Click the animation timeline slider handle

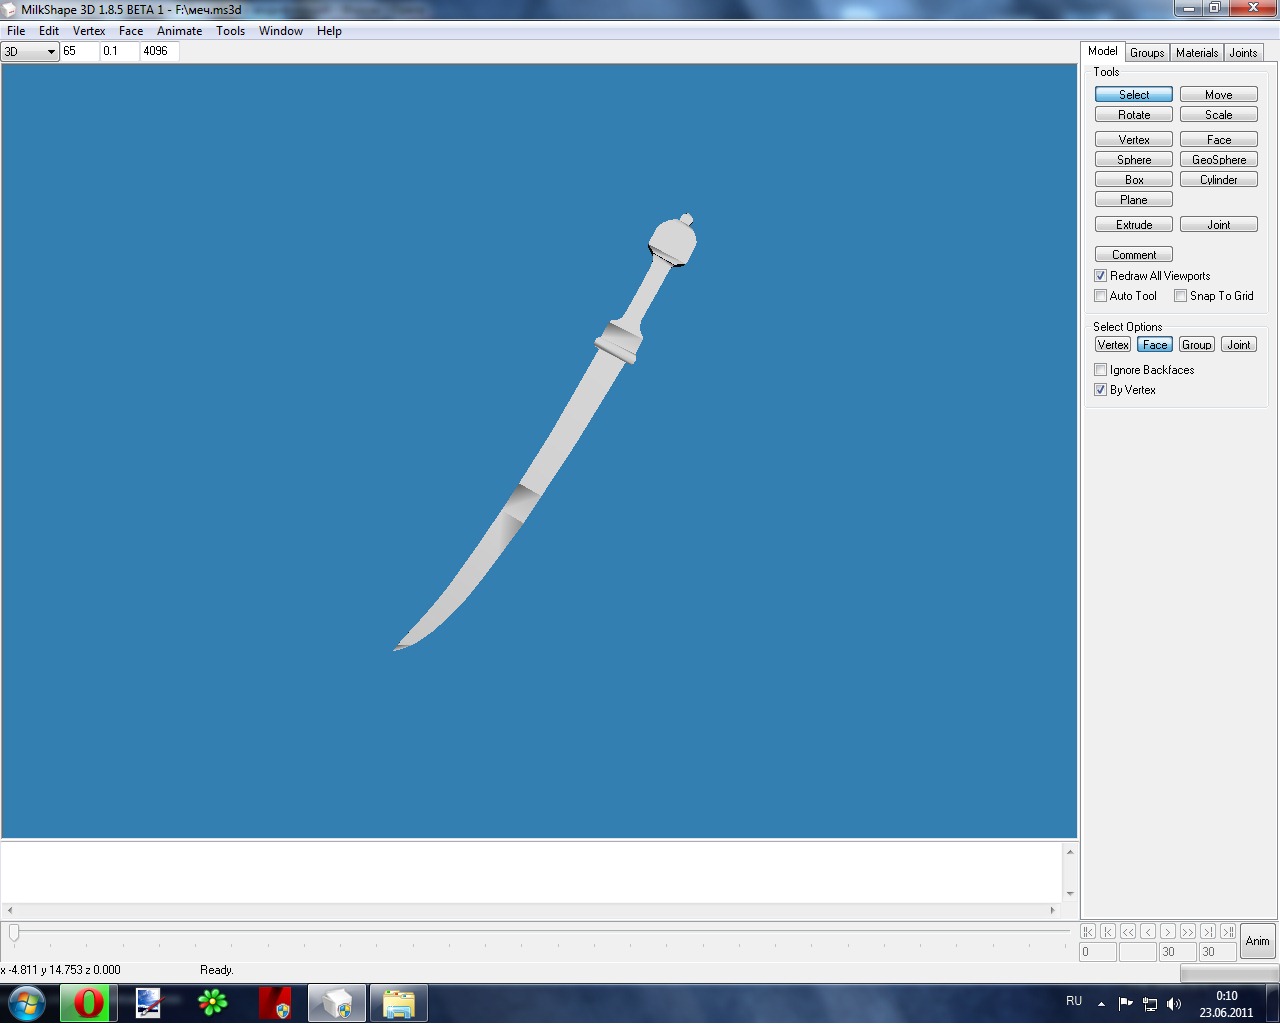[14, 932]
